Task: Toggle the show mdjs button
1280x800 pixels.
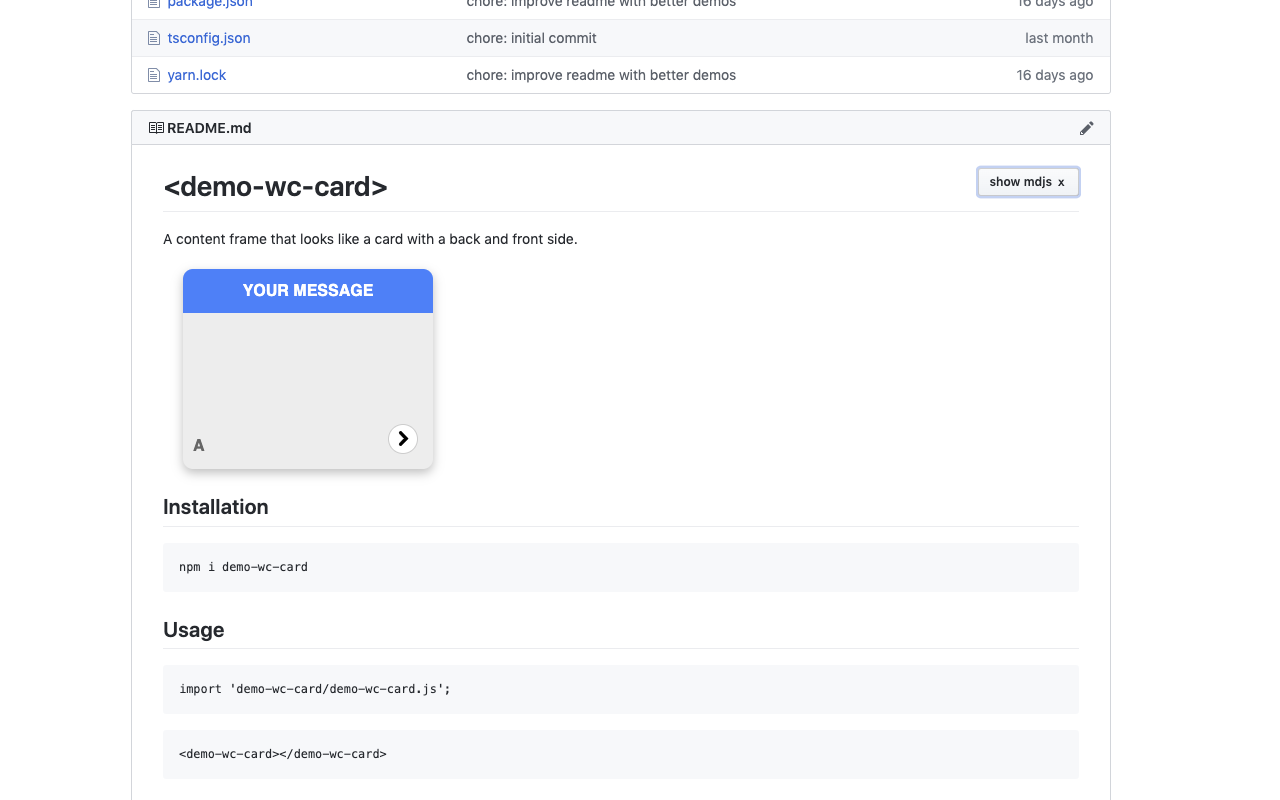Action: (x=1028, y=182)
